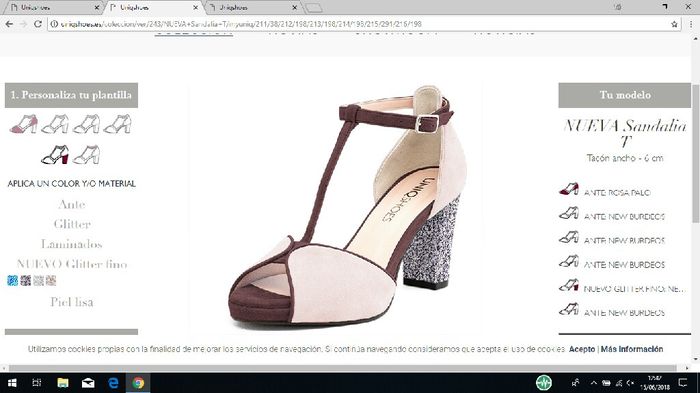The image size is (700, 393).
Task: Click the NUEVA Sandalia T model title
Action: tap(625, 133)
